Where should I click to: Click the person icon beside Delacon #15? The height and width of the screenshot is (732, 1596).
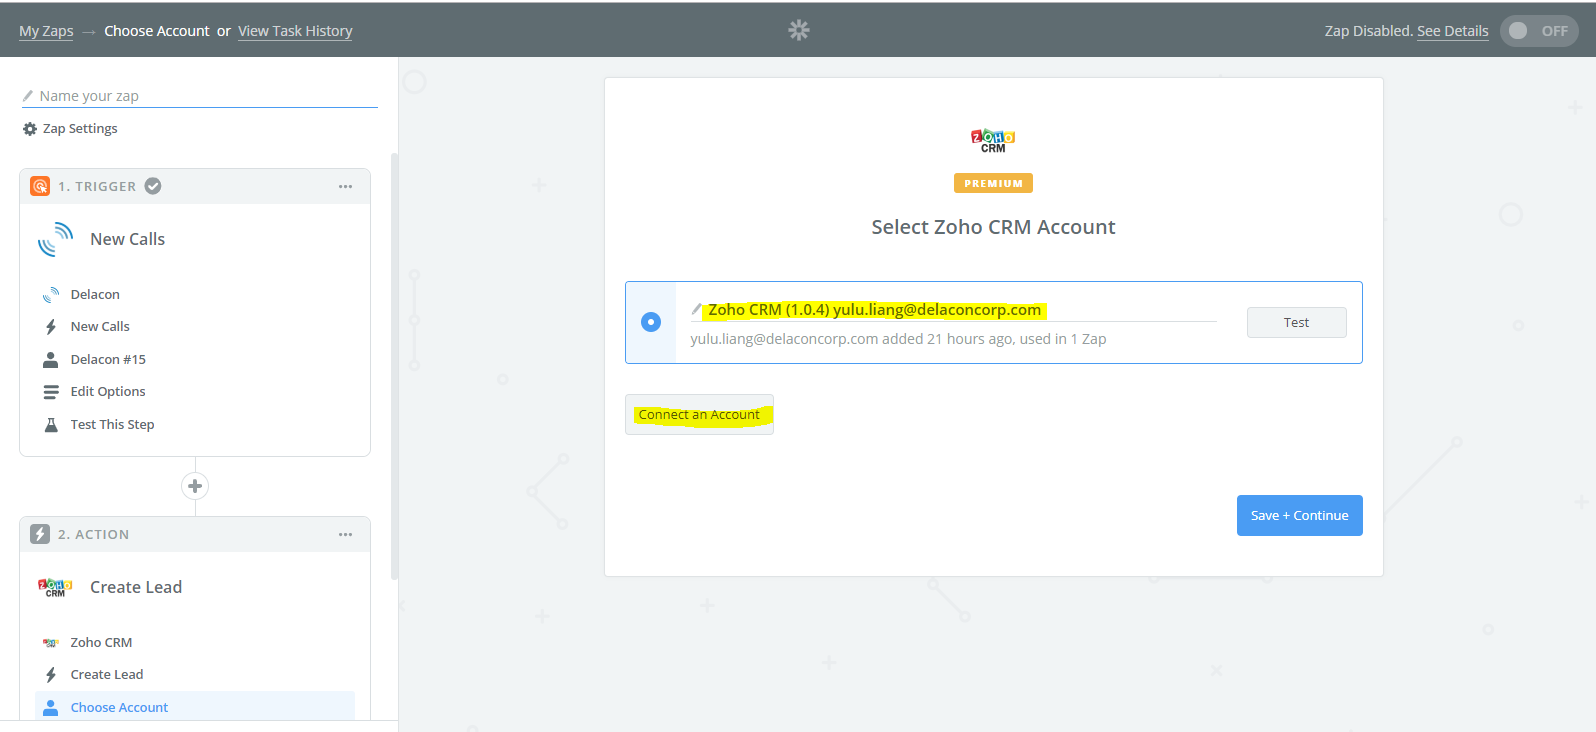[x=51, y=360]
